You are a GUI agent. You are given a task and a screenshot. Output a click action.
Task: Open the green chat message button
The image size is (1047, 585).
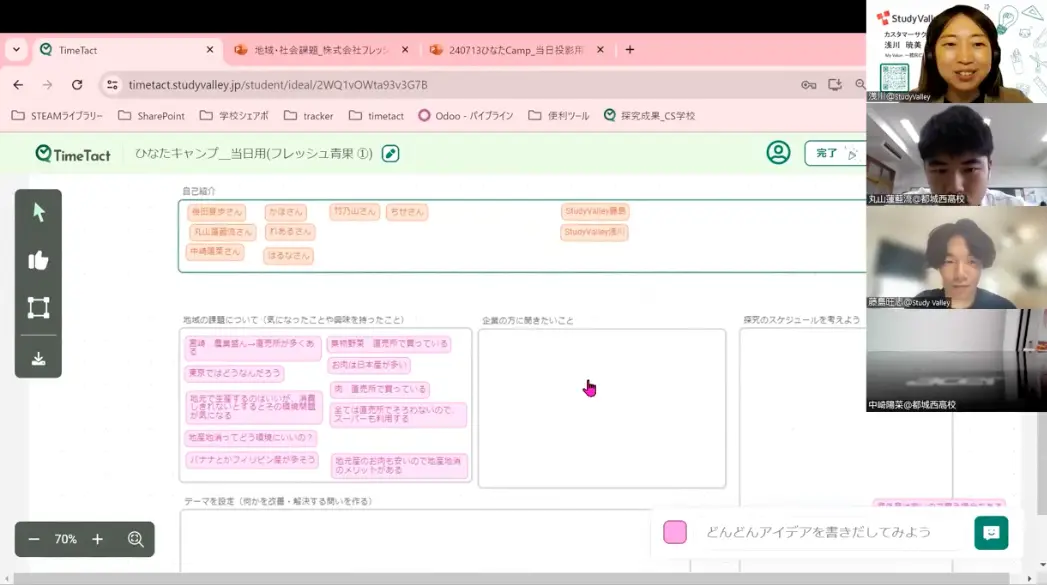[x=991, y=532]
